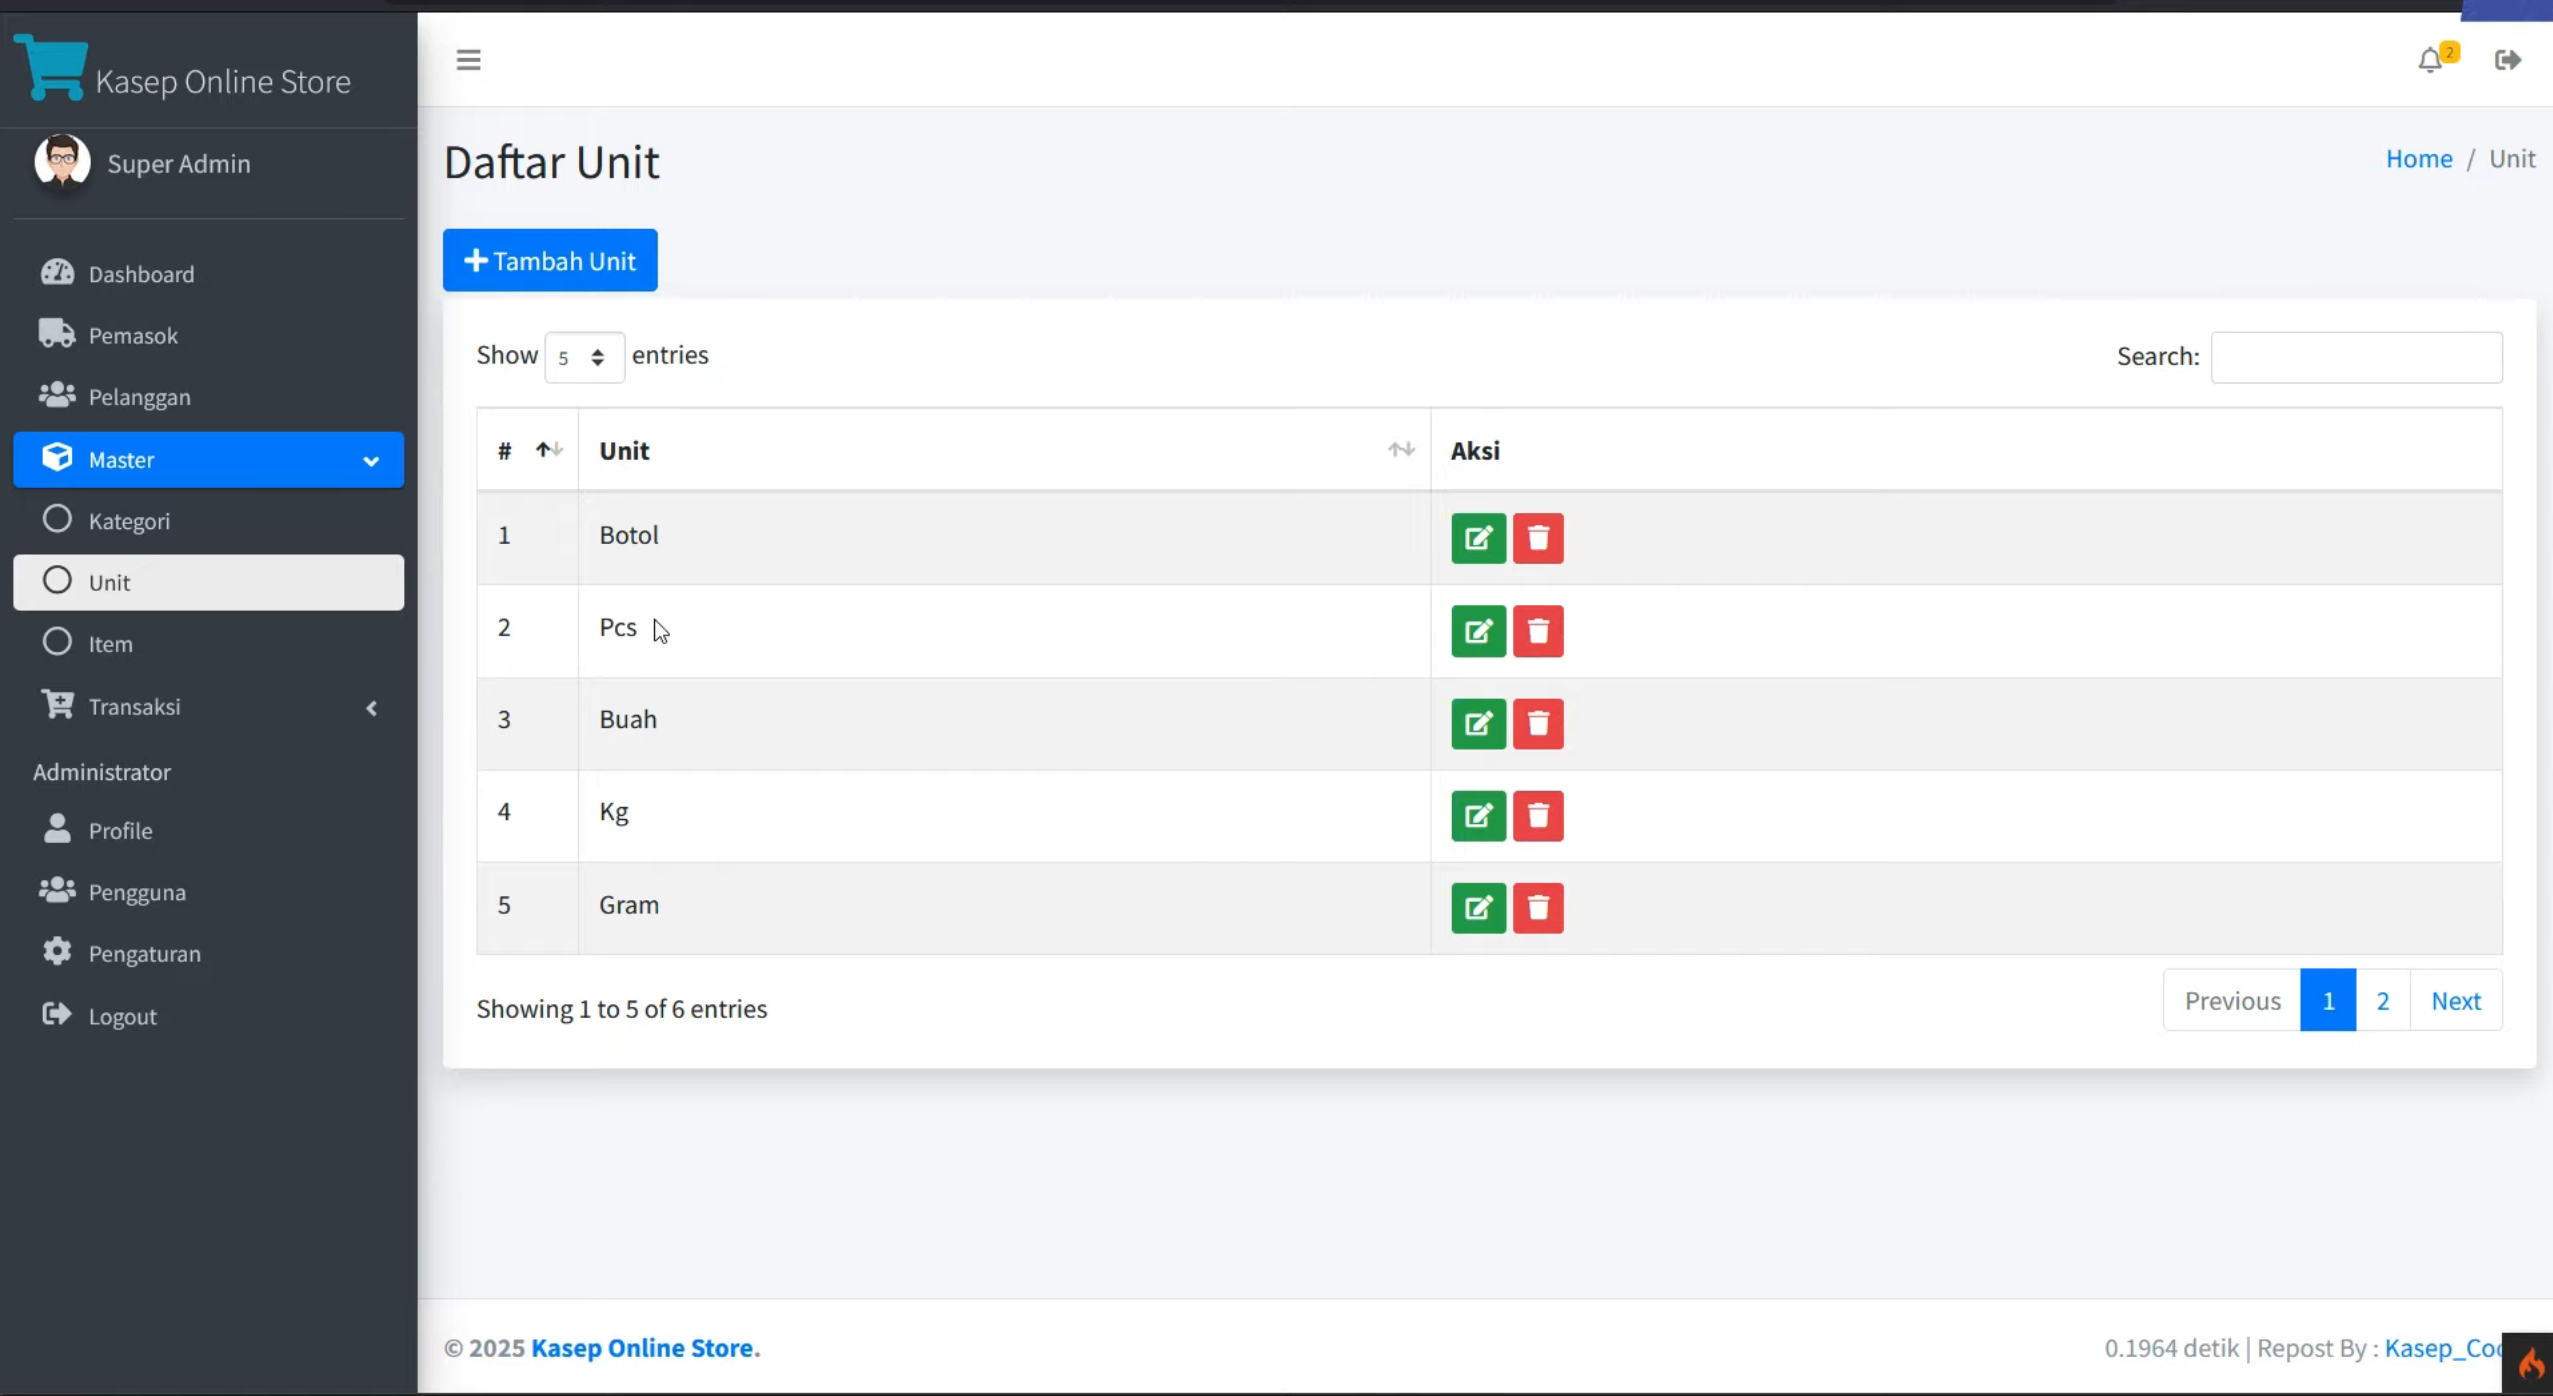
Task: Delete the Kg unit with trash icon
Action: [x=1537, y=816]
